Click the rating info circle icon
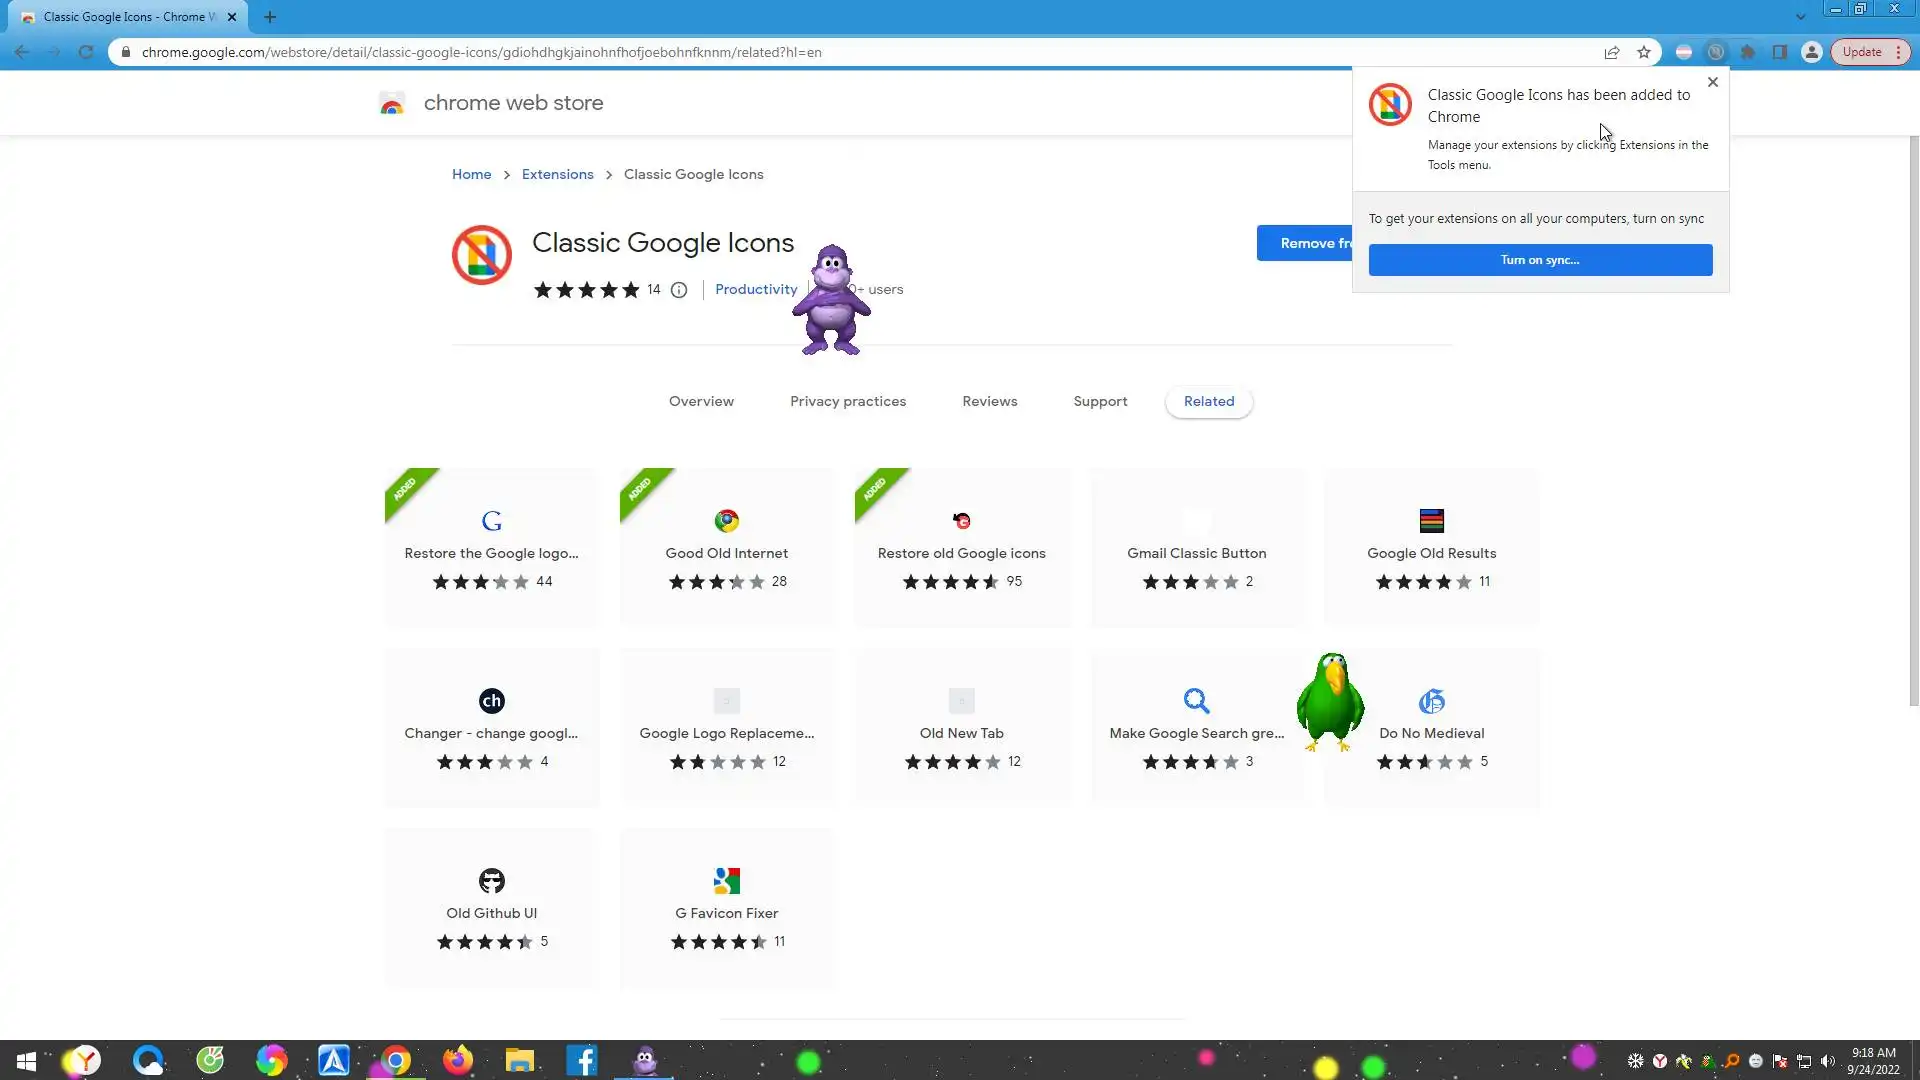Viewport: 1920px width, 1080px height. click(679, 290)
